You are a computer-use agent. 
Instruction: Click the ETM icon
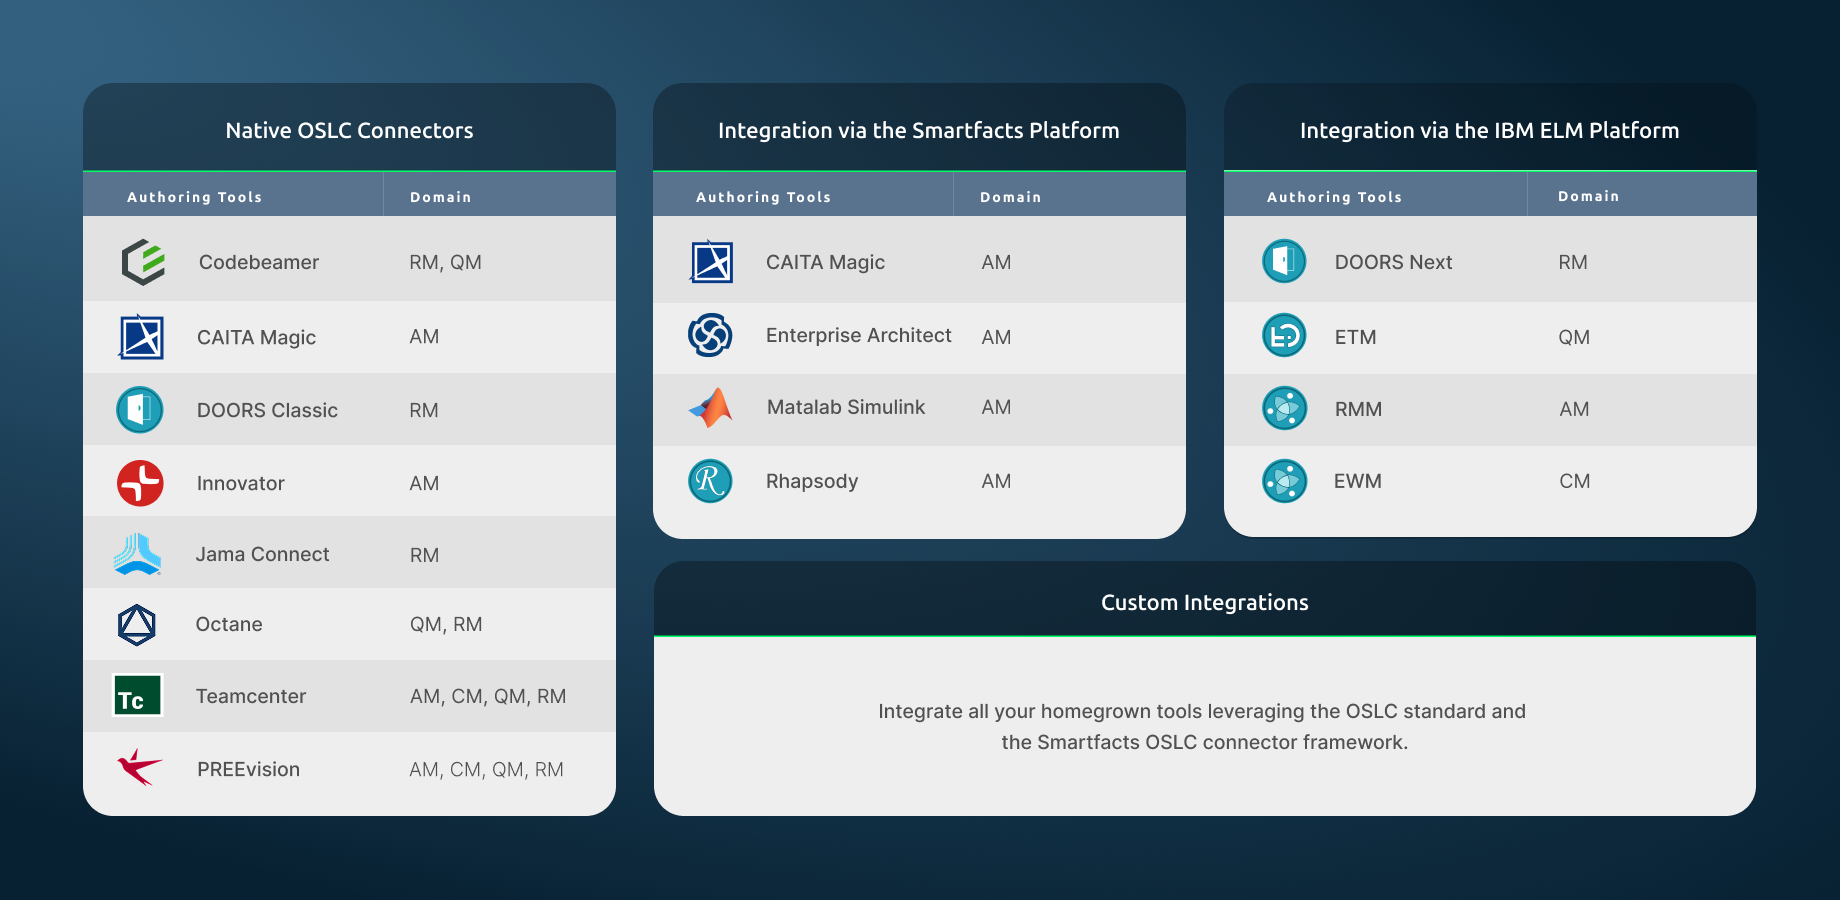pyautogui.click(x=1284, y=336)
